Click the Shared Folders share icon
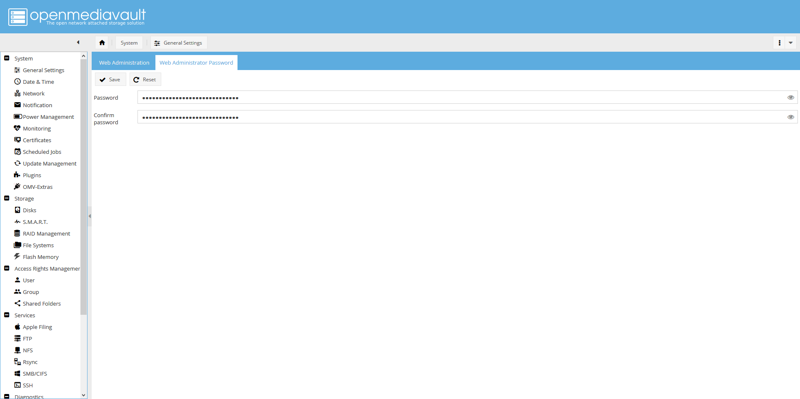 click(x=17, y=304)
